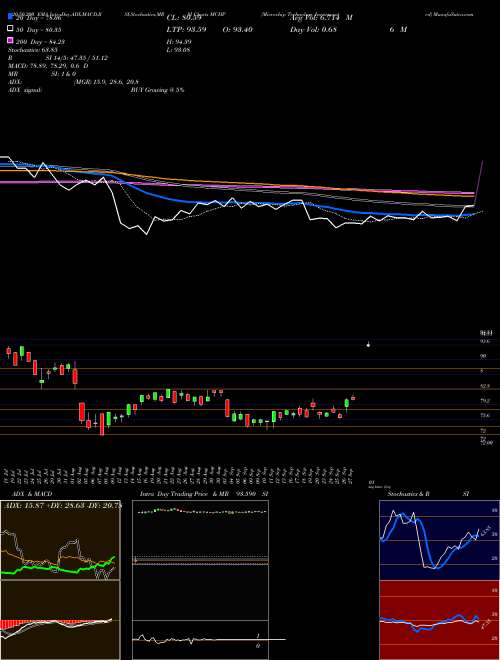Image resolution: width=500 pixels, height=660 pixels.
Task: Select the H: 94.39 high value
Action: pos(179,42)
